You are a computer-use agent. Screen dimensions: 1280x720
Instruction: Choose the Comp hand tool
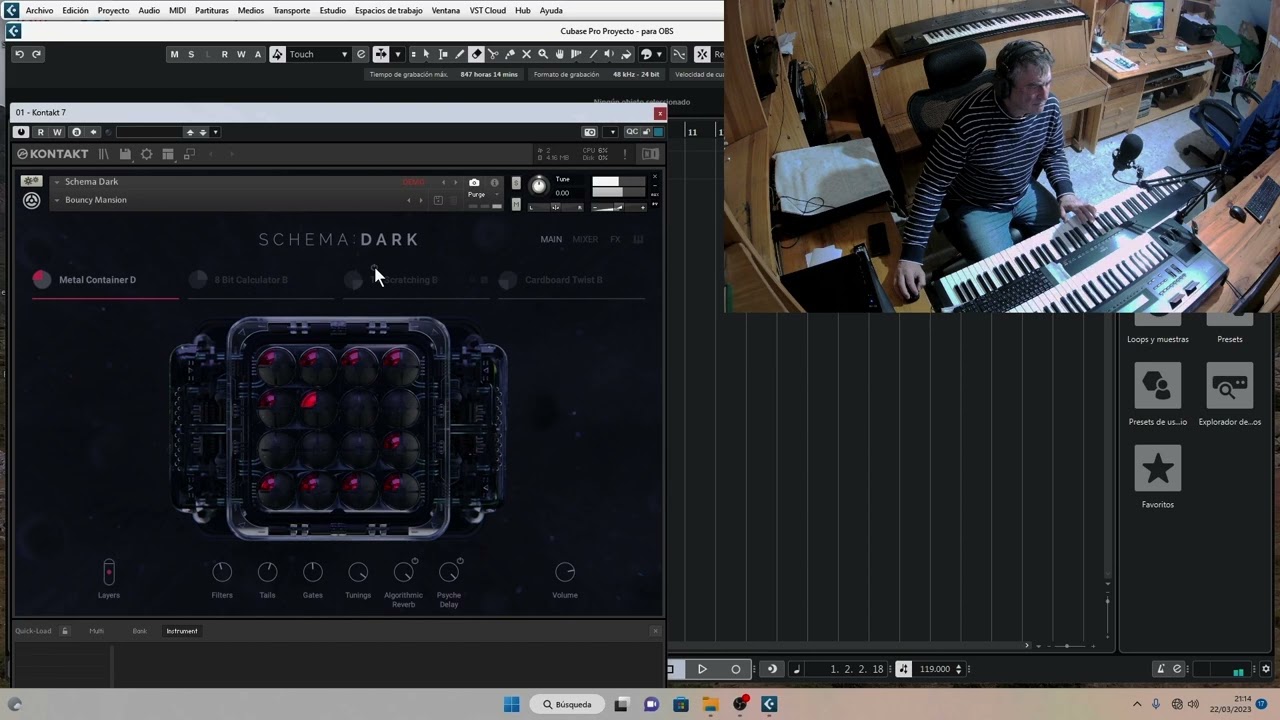pos(559,54)
